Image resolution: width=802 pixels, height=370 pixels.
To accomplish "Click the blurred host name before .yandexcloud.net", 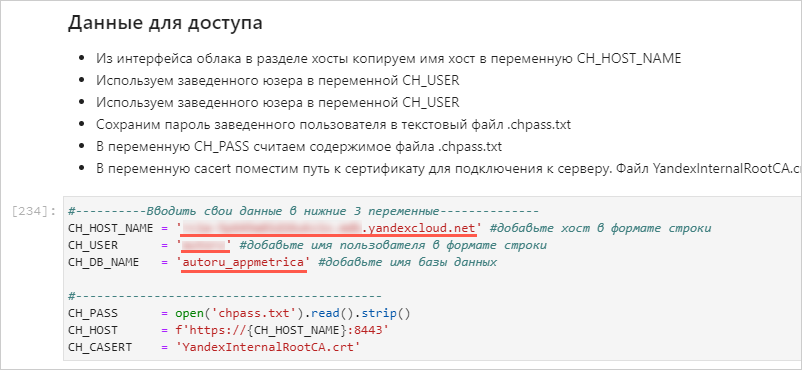I will coord(272,228).
